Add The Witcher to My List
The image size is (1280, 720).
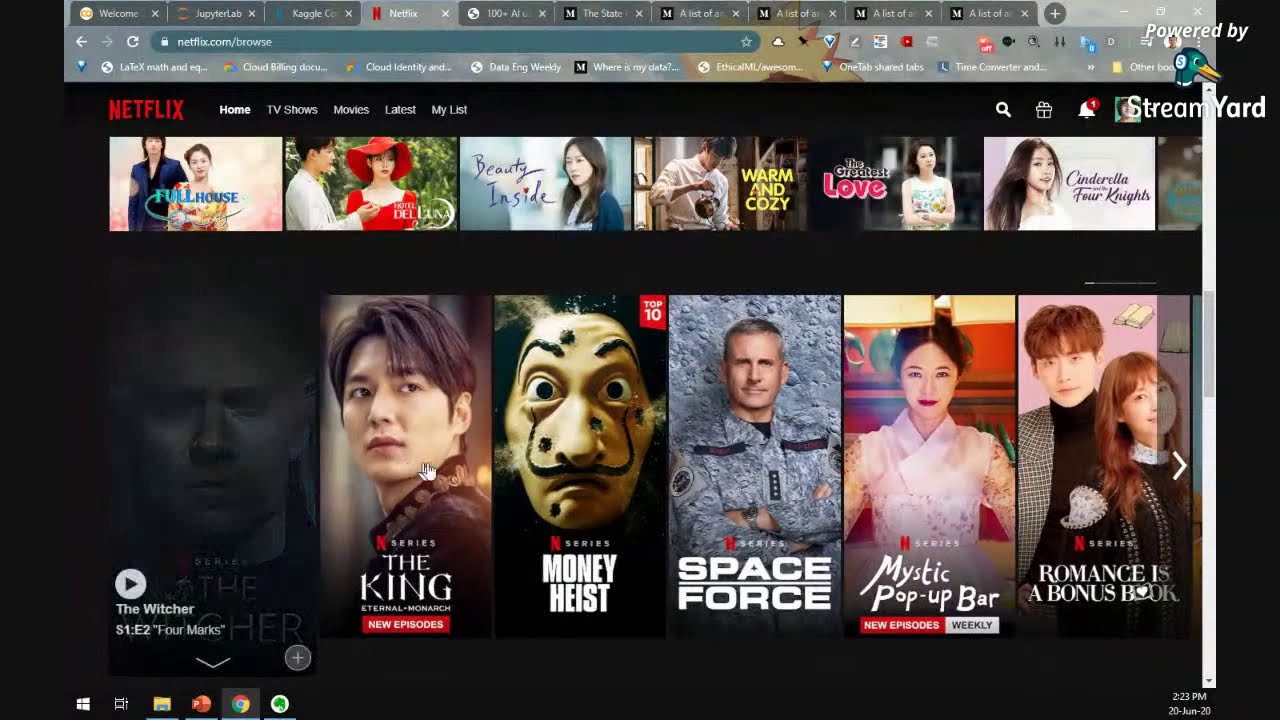(297, 657)
